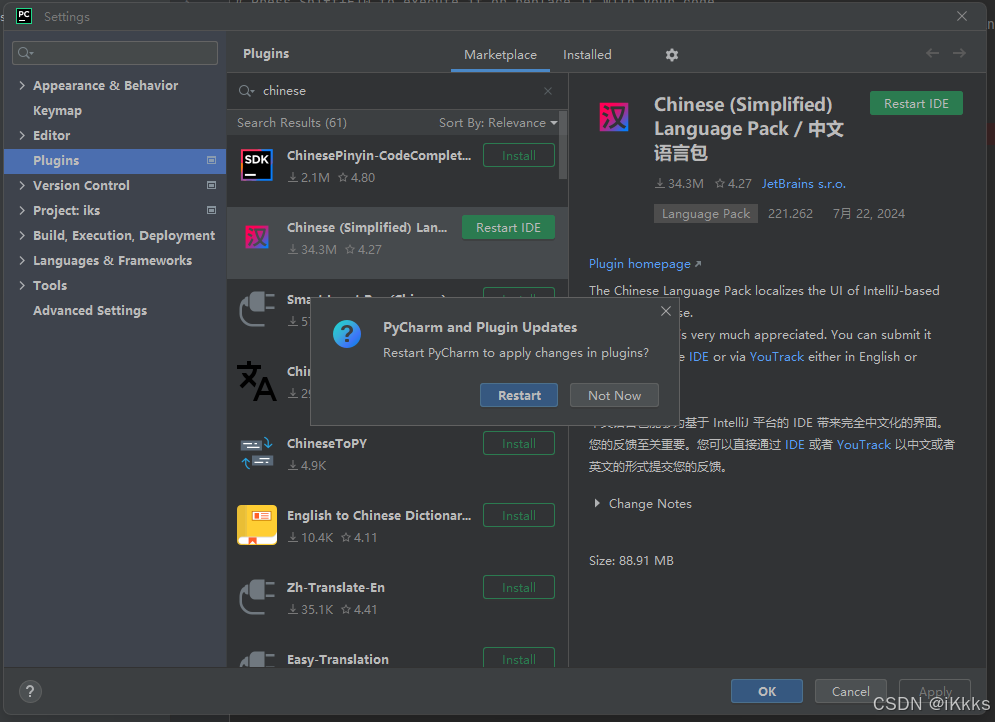Open the help question mark button

(x=30, y=691)
